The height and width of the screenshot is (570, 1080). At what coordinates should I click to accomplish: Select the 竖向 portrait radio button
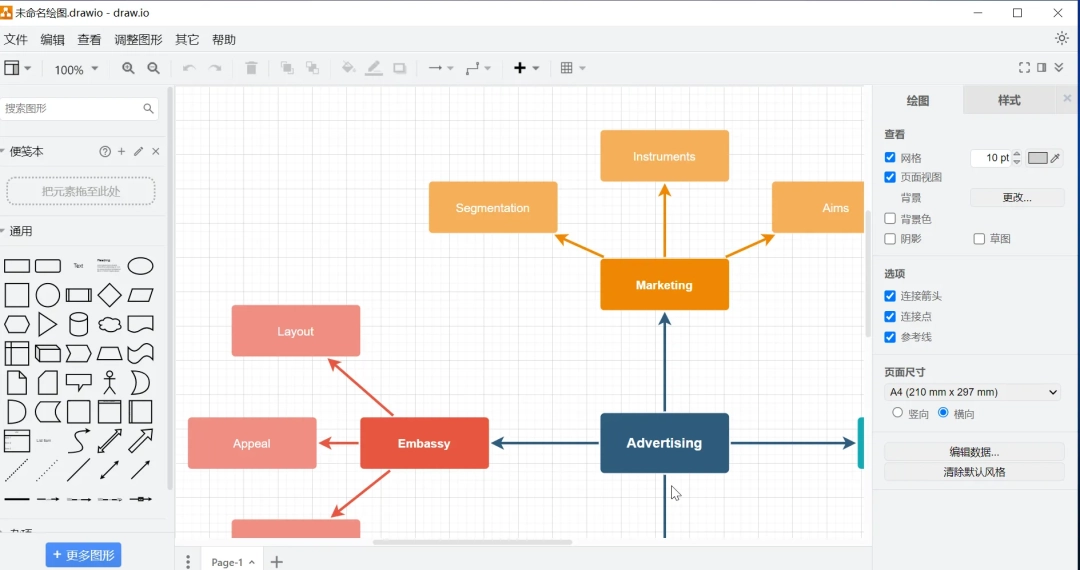[x=897, y=412]
